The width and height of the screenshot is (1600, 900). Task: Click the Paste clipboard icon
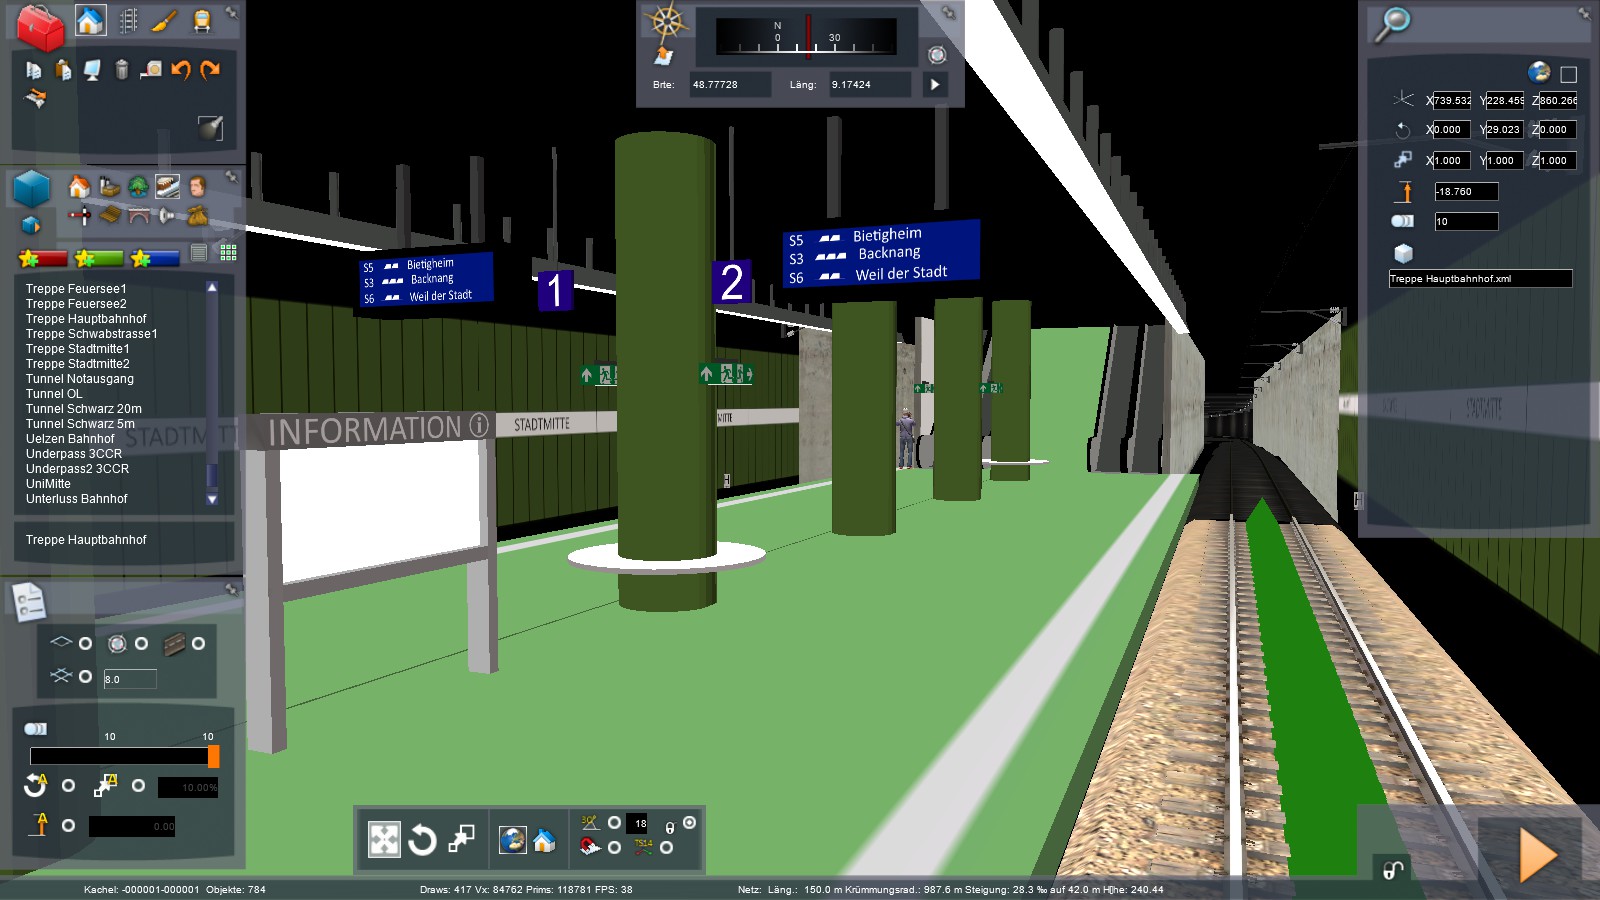pos(63,69)
